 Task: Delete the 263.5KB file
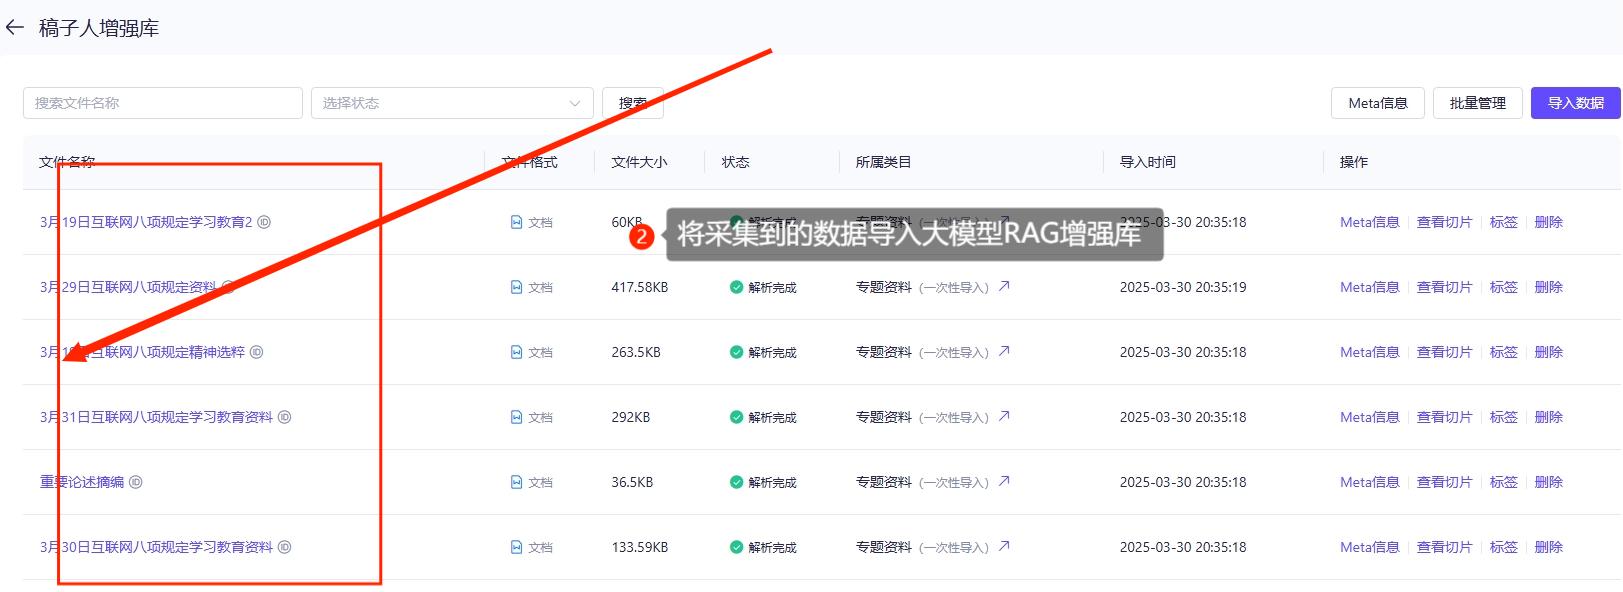pos(1549,352)
